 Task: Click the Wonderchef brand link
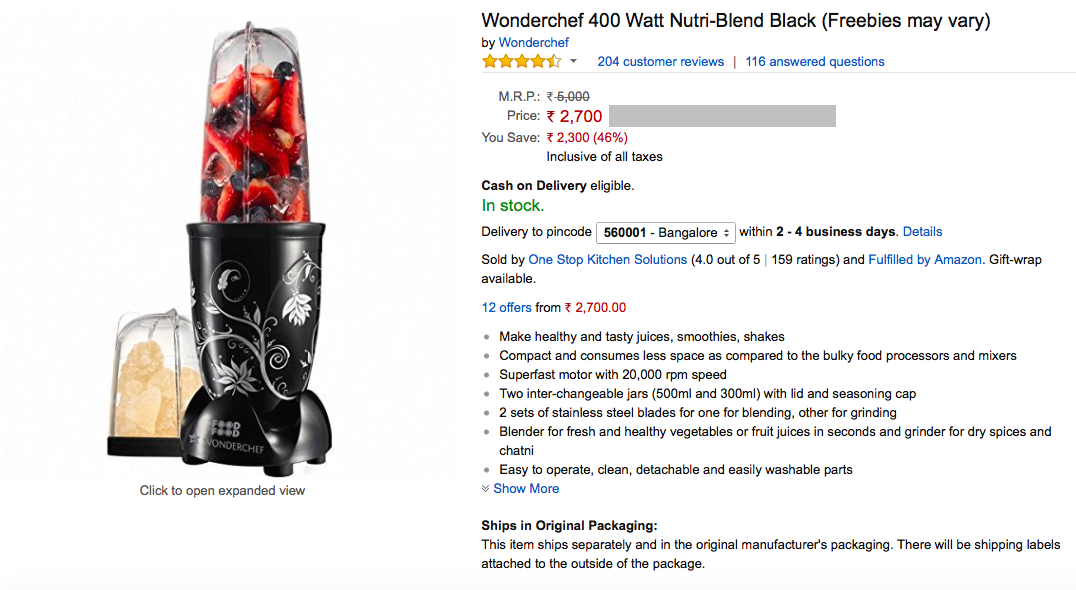point(533,42)
